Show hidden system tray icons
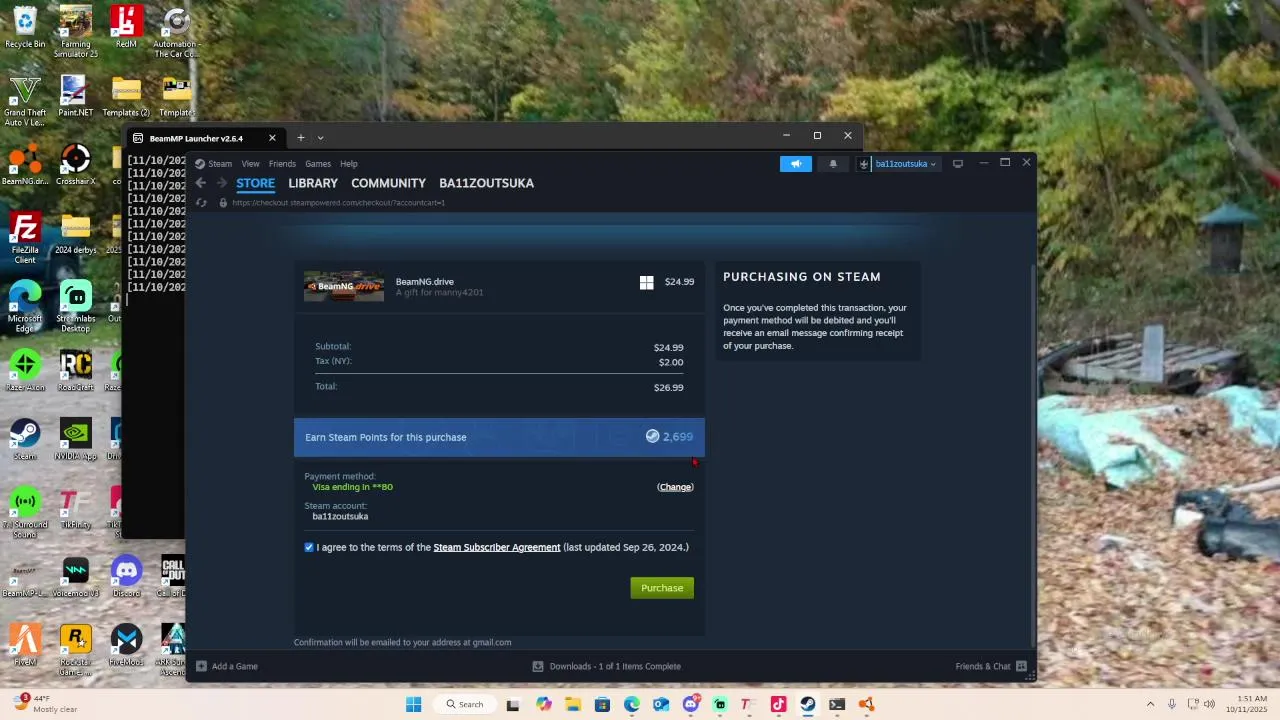 point(1150,704)
